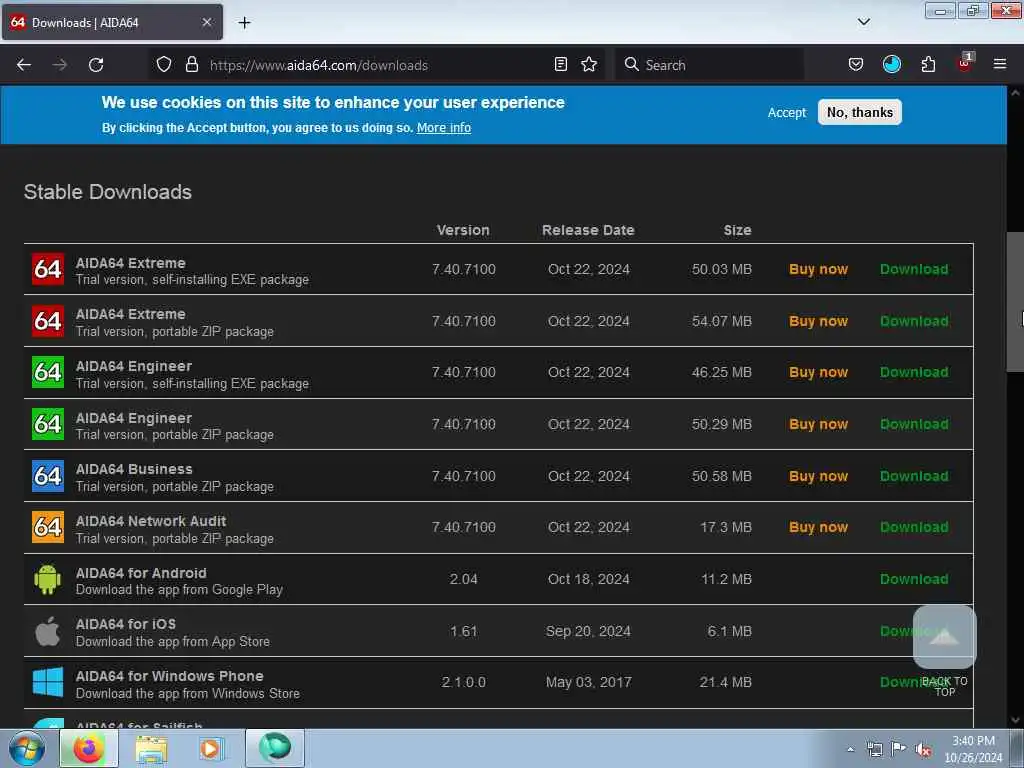
Task: Click the Apple logo icon for iOS
Action: pos(48,631)
